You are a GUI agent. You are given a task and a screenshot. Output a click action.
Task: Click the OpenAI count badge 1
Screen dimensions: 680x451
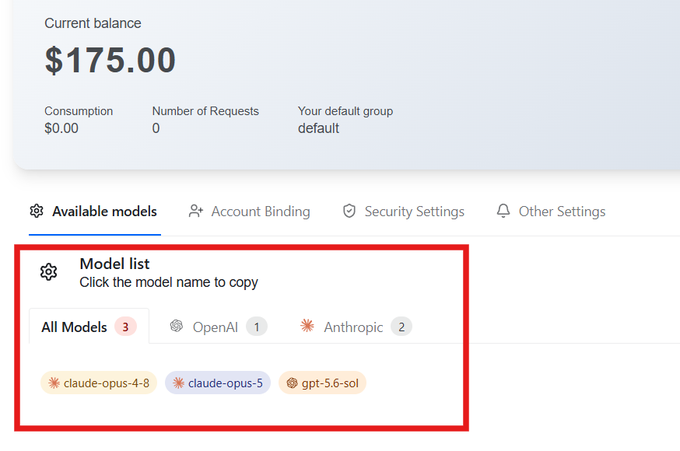[257, 327]
